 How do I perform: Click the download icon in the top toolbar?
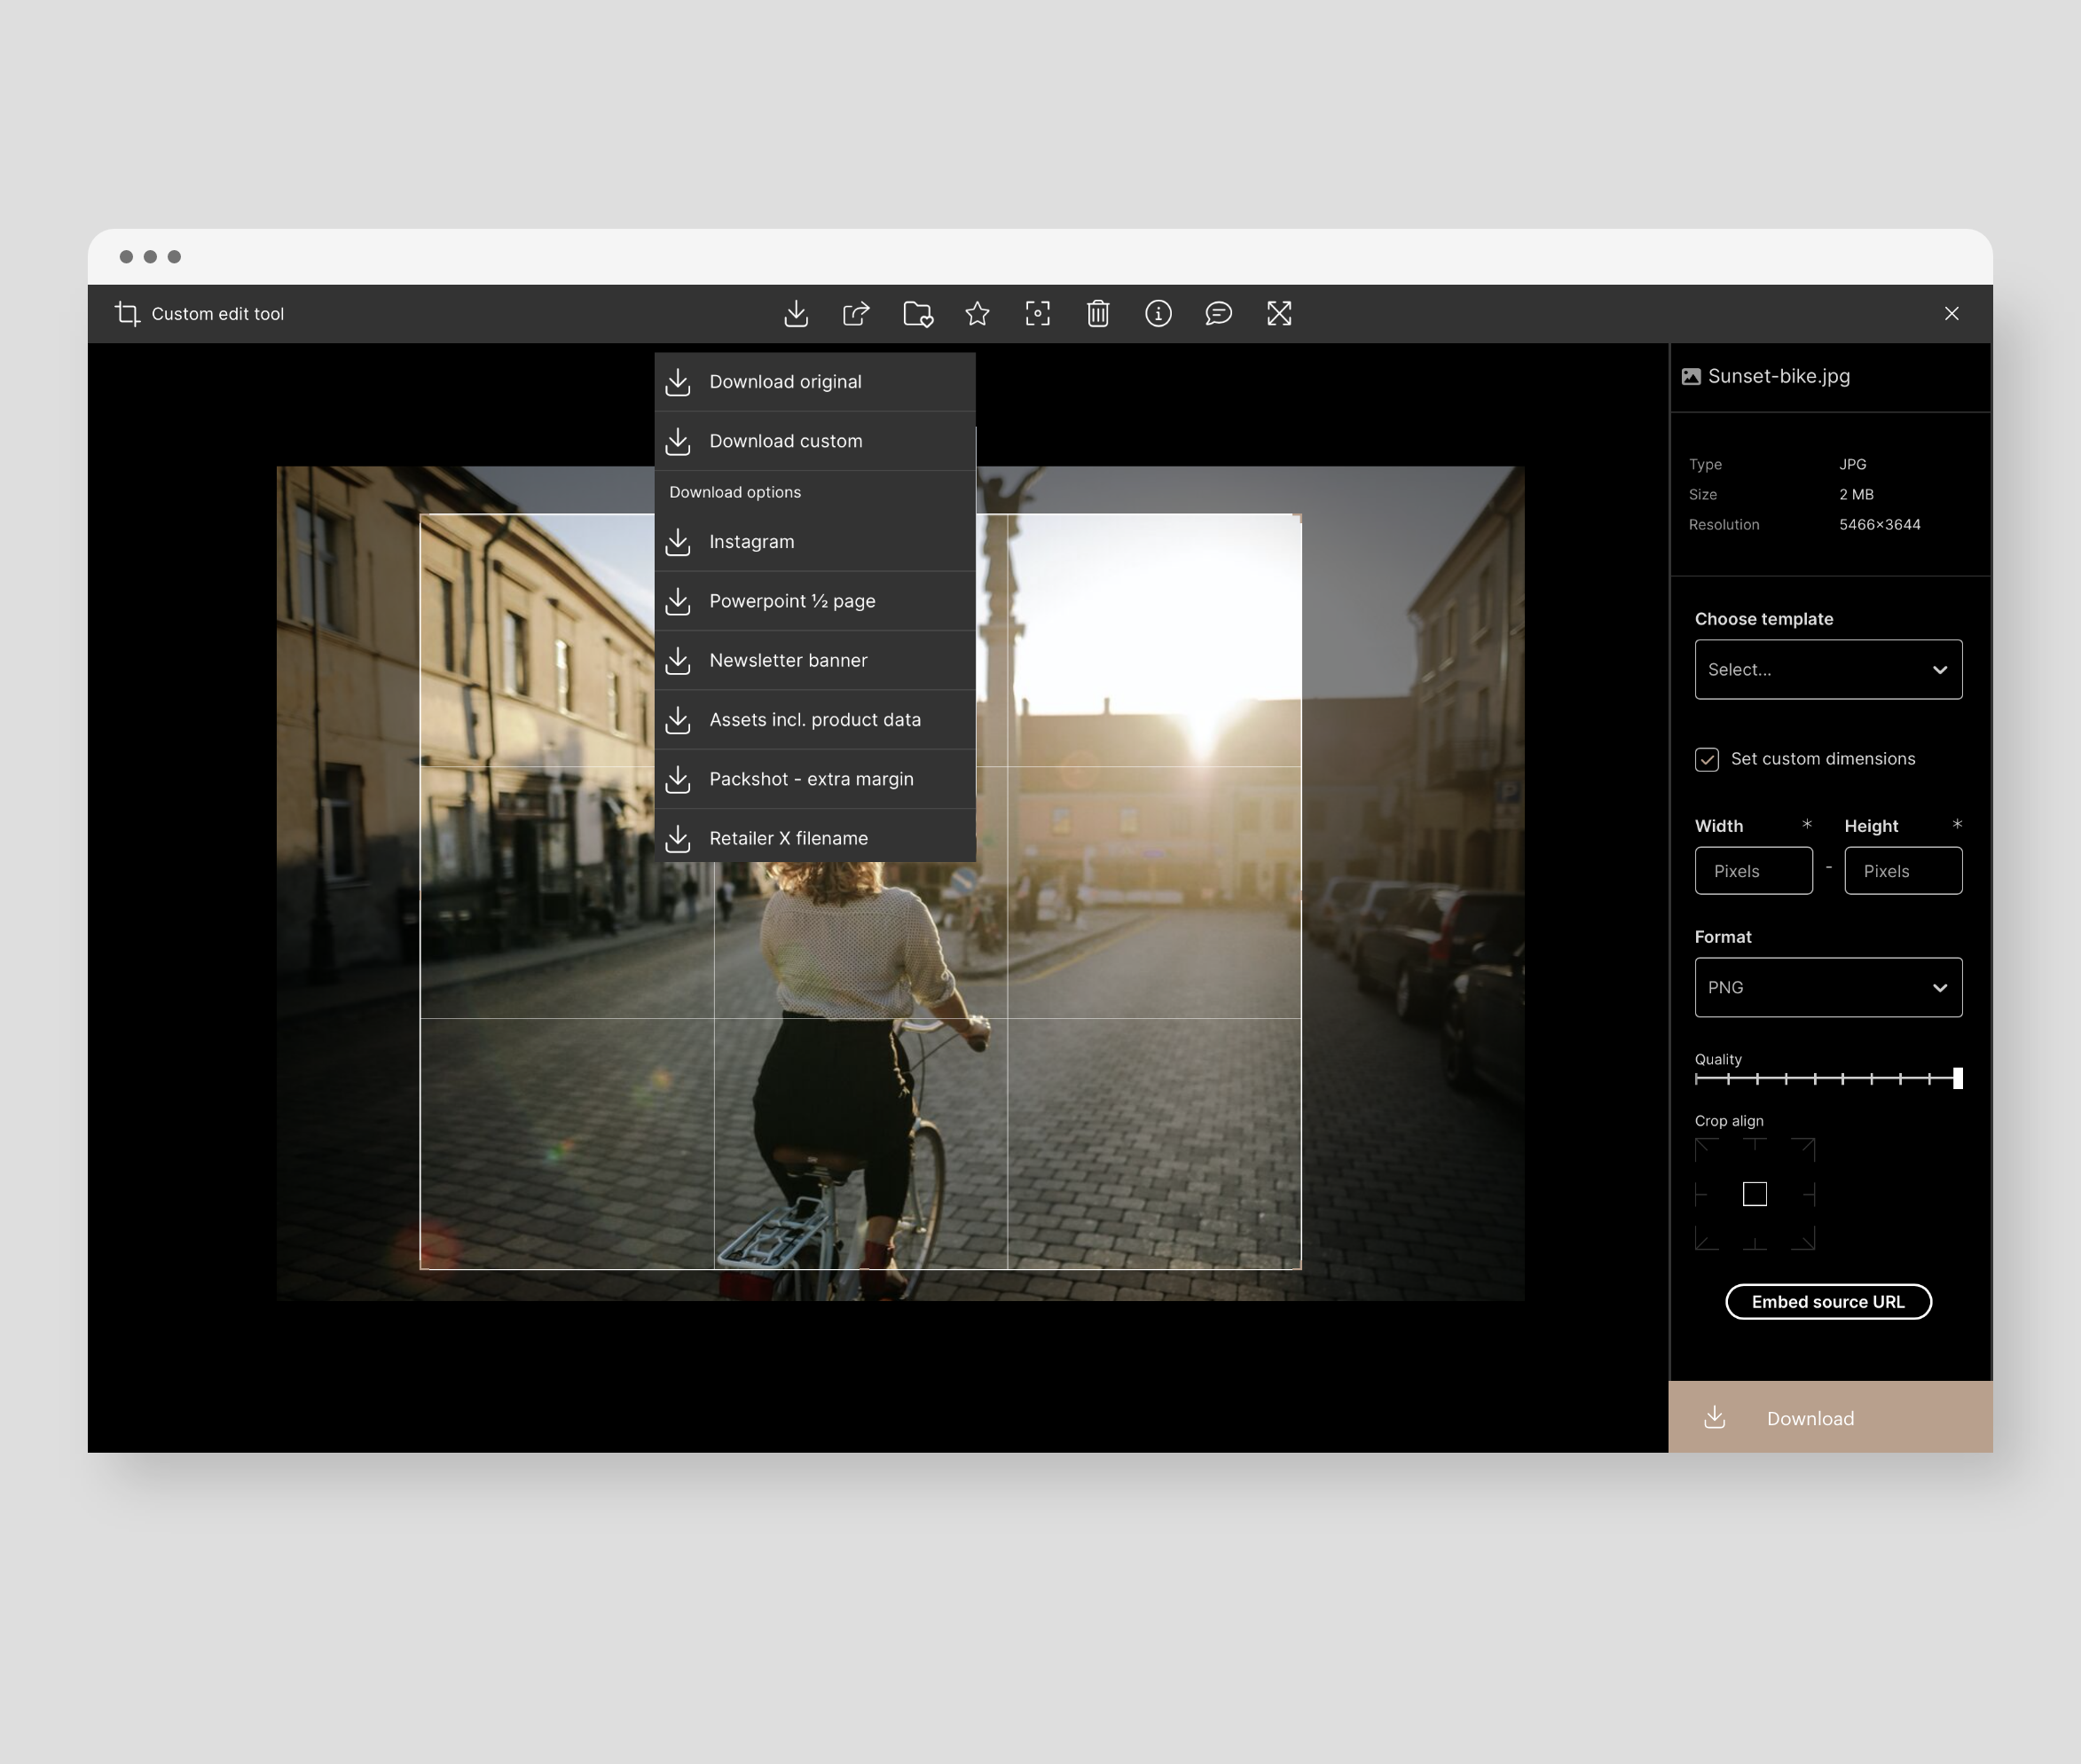pyautogui.click(x=796, y=314)
